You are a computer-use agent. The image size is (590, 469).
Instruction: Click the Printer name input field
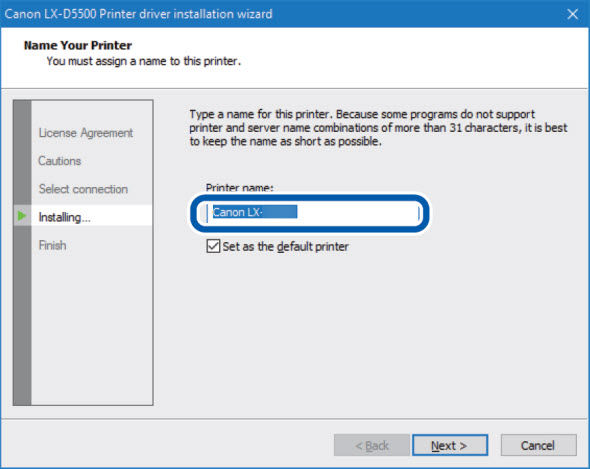pyautogui.click(x=313, y=213)
